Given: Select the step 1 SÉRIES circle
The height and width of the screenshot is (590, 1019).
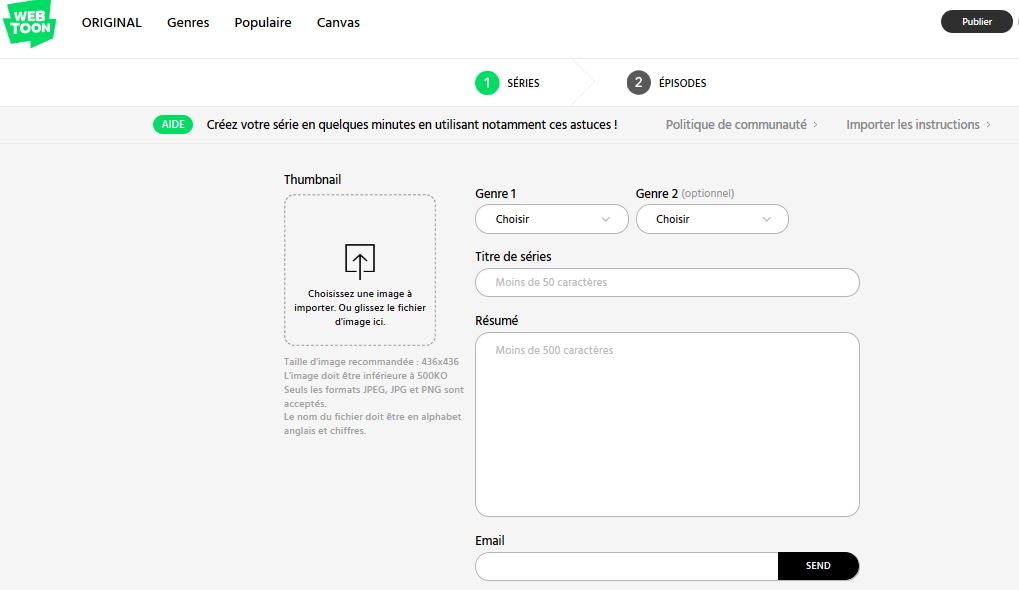Looking at the screenshot, I should [487, 83].
